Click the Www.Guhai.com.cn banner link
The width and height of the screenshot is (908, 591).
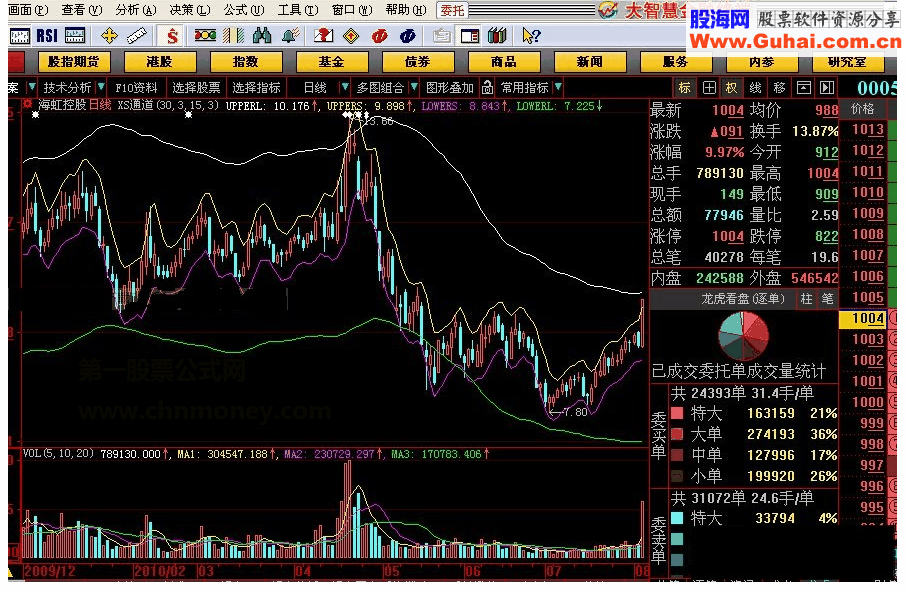click(795, 41)
